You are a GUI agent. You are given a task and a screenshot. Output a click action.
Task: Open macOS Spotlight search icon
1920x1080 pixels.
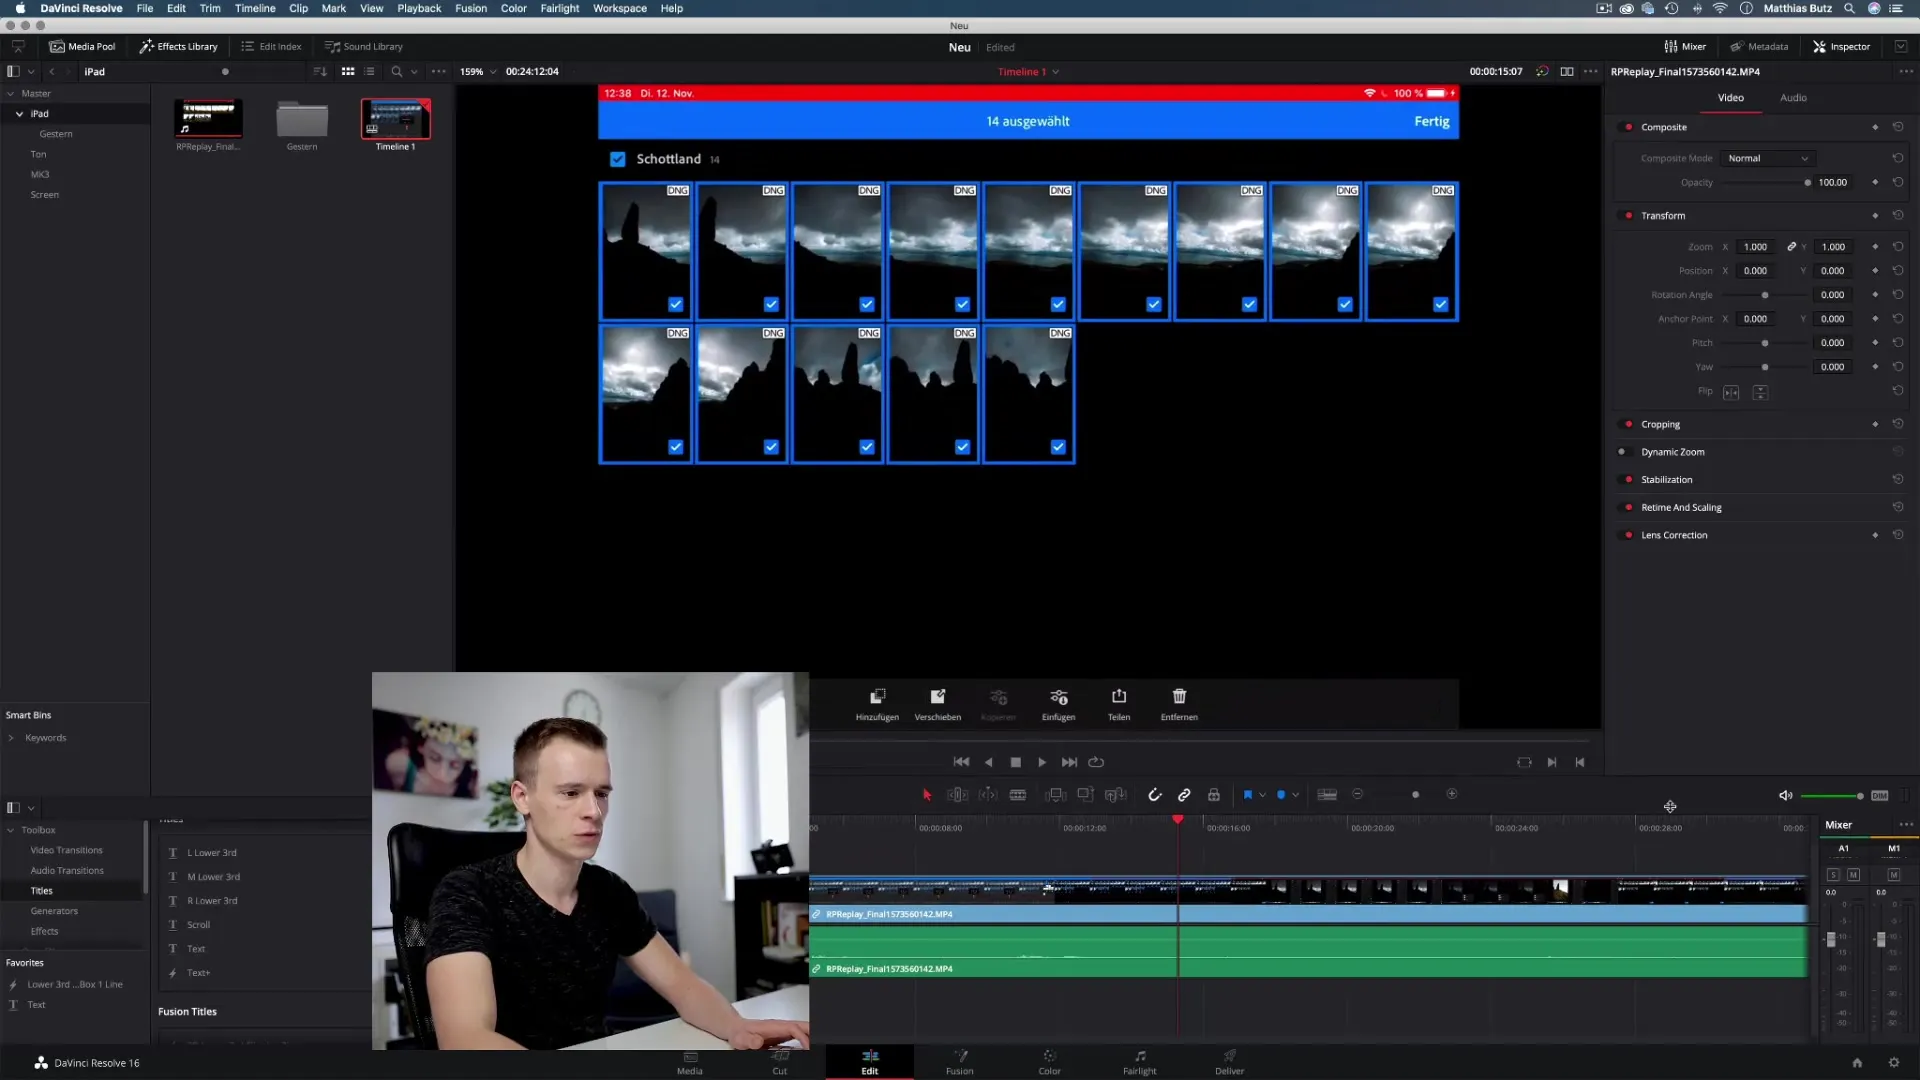pos(1849,8)
